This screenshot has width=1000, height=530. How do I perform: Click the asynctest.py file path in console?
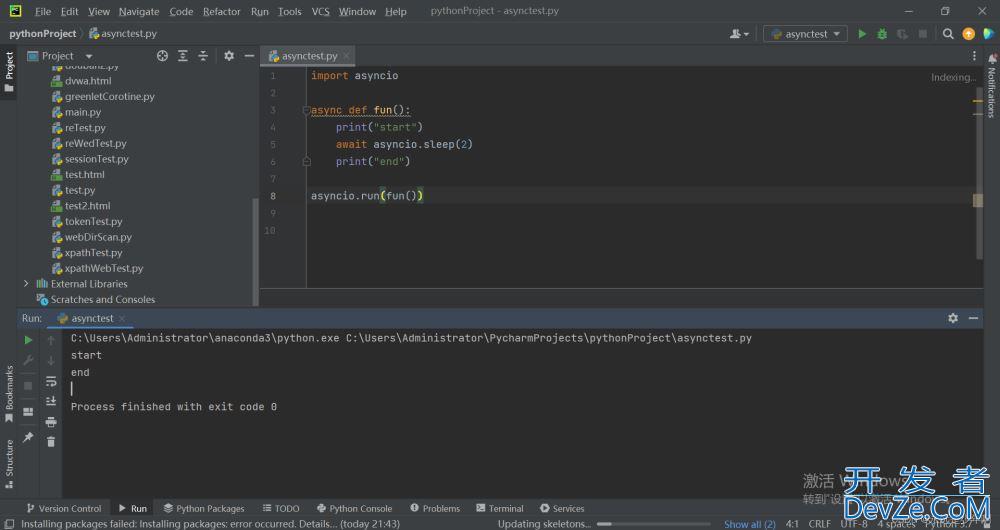tap(548, 338)
